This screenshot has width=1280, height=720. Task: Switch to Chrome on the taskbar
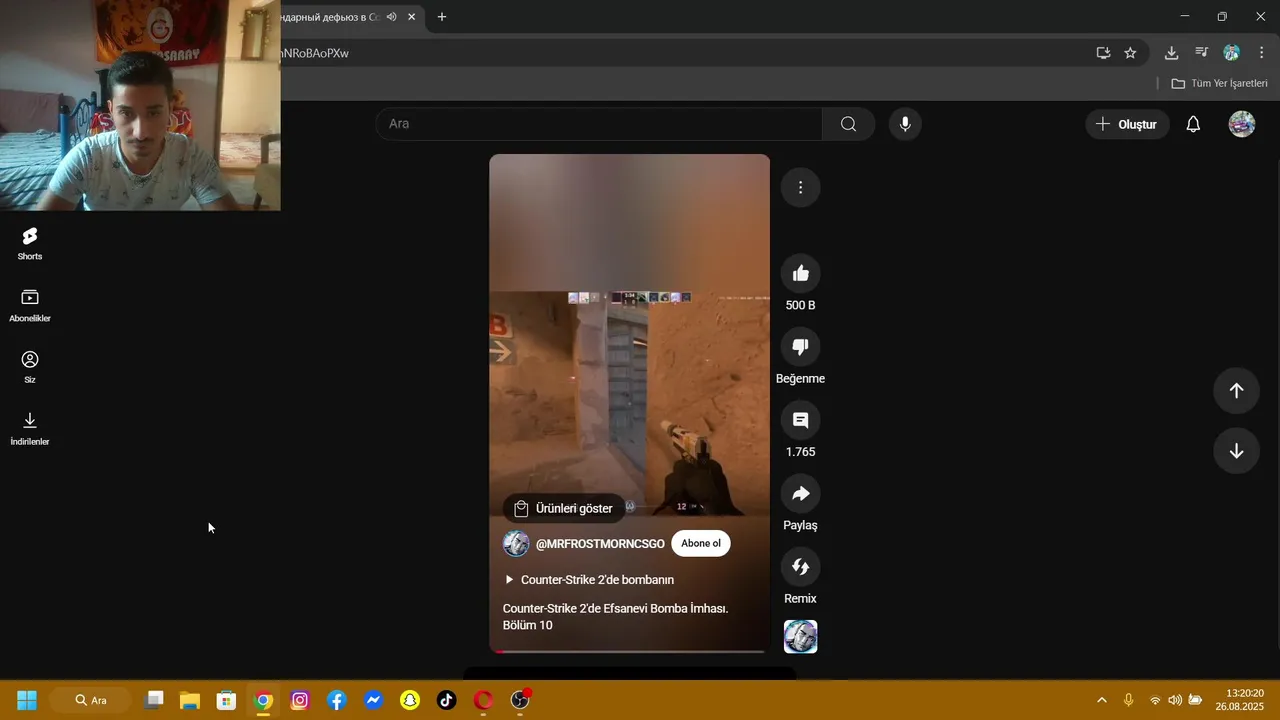264,700
